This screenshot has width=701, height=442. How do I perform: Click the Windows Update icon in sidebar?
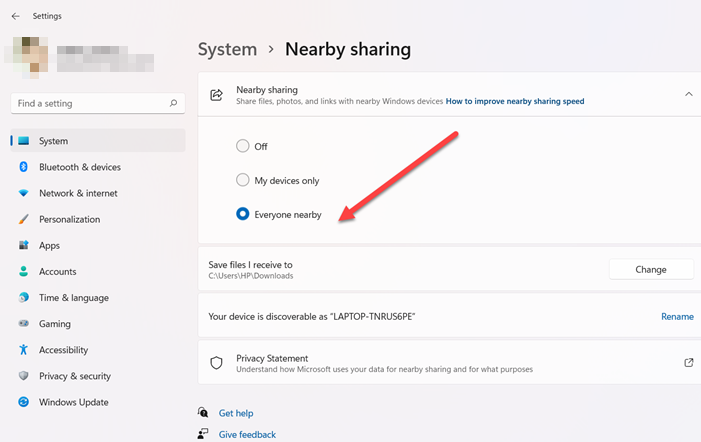(x=23, y=402)
